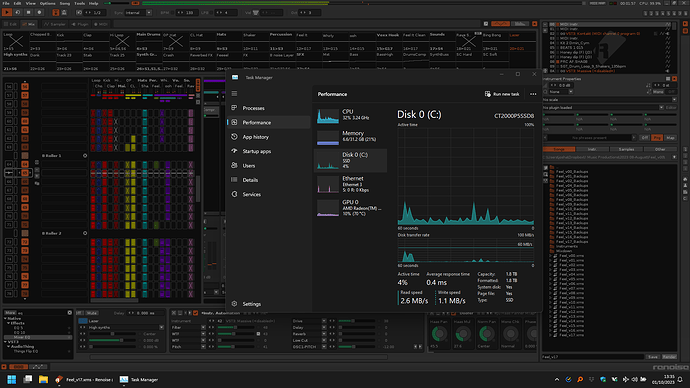Click the scopes icon in Renoise lower status bar
690x388 pixels.
point(38,366)
